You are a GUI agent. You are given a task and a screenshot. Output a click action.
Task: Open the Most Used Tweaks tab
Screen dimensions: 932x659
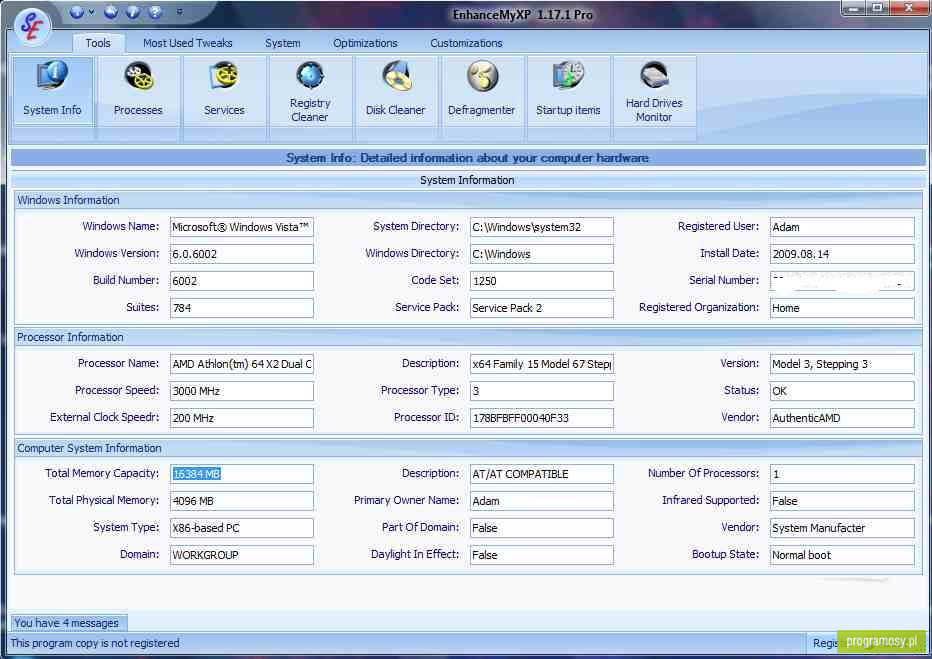pyautogui.click(x=188, y=43)
